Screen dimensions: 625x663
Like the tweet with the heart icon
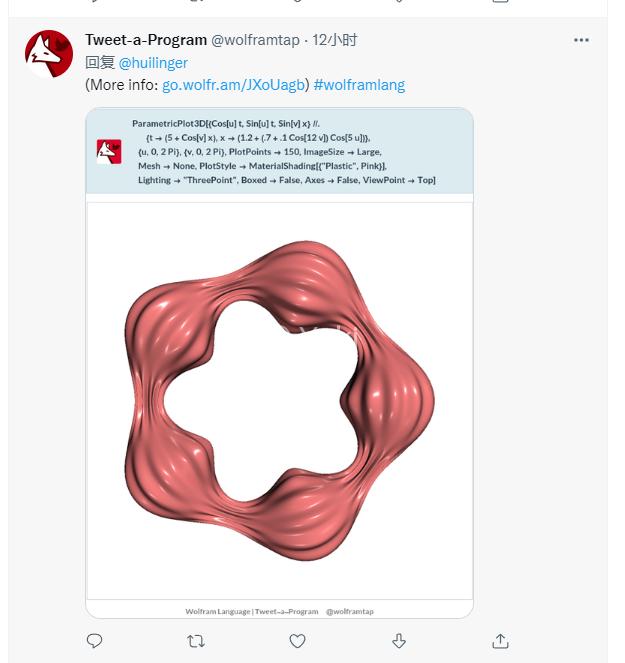(x=297, y=640)
